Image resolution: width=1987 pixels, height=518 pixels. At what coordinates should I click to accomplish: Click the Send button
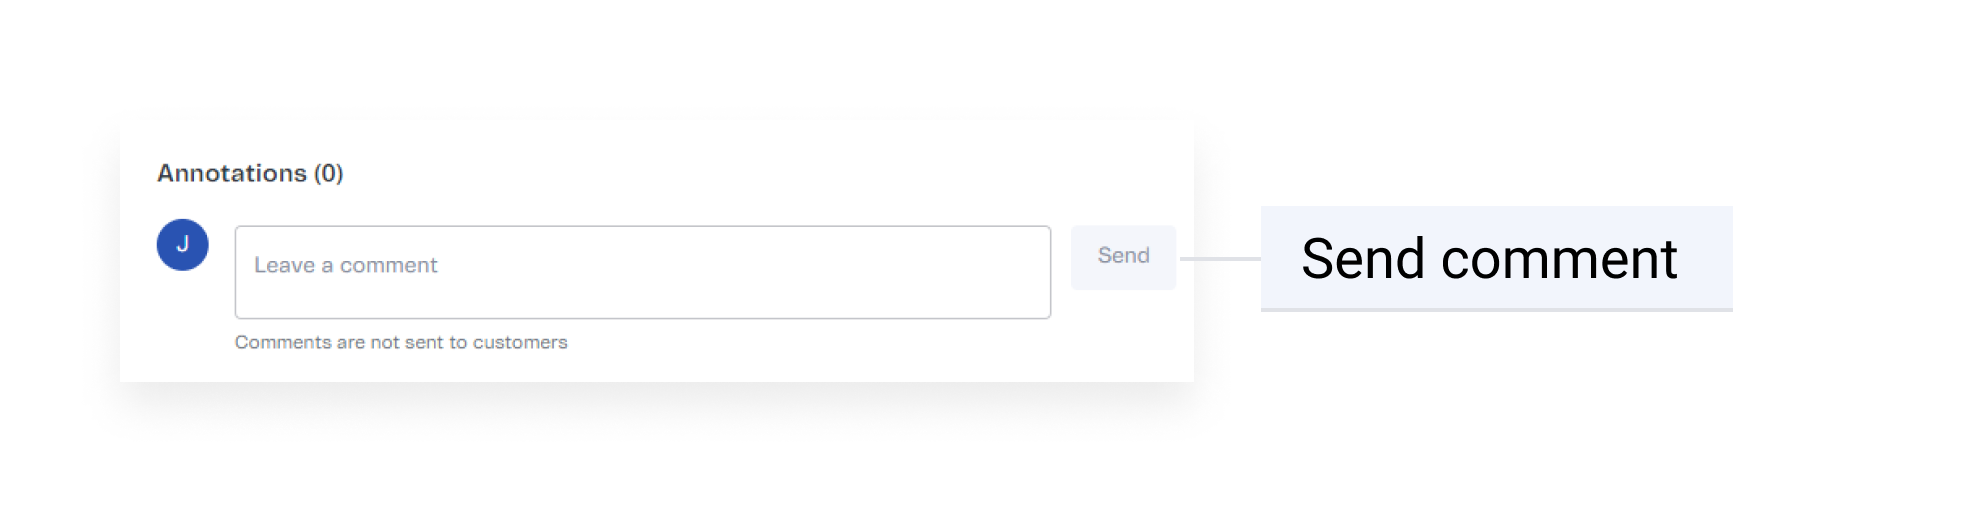click(1123, 257)
